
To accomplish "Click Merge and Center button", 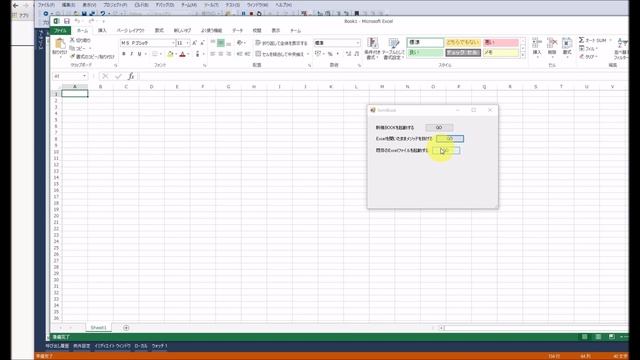I will point(280,54).
